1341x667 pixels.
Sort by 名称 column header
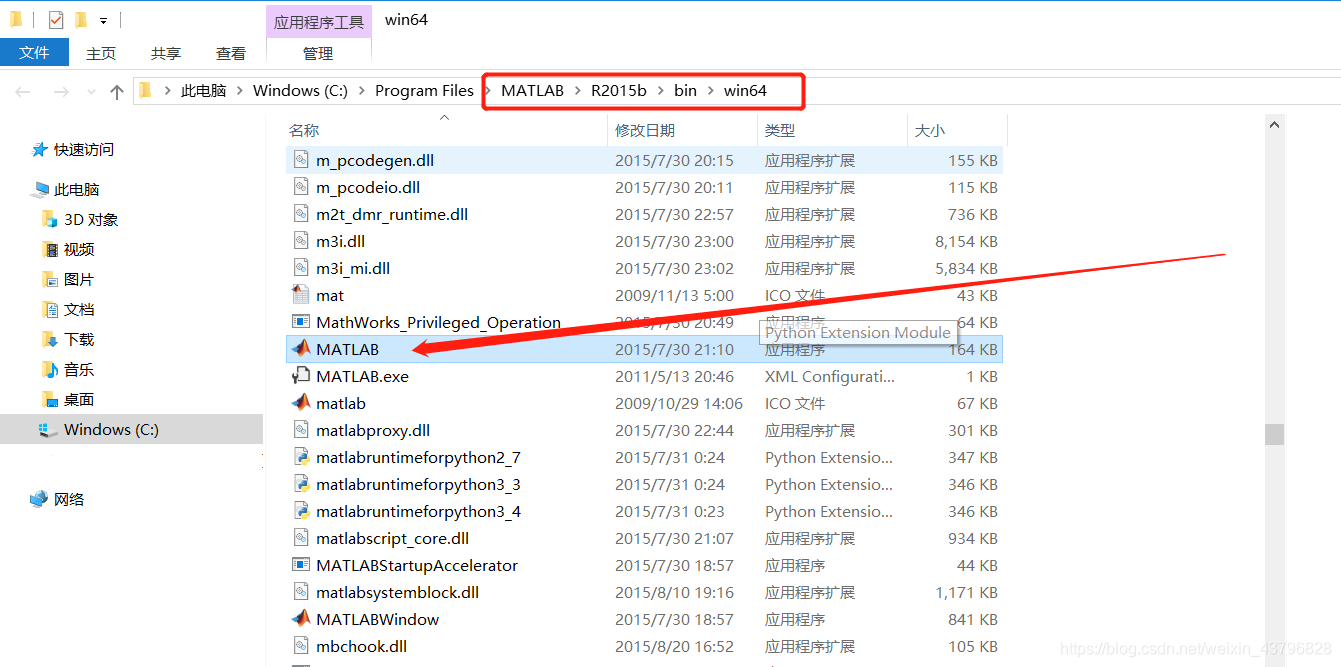446,130
